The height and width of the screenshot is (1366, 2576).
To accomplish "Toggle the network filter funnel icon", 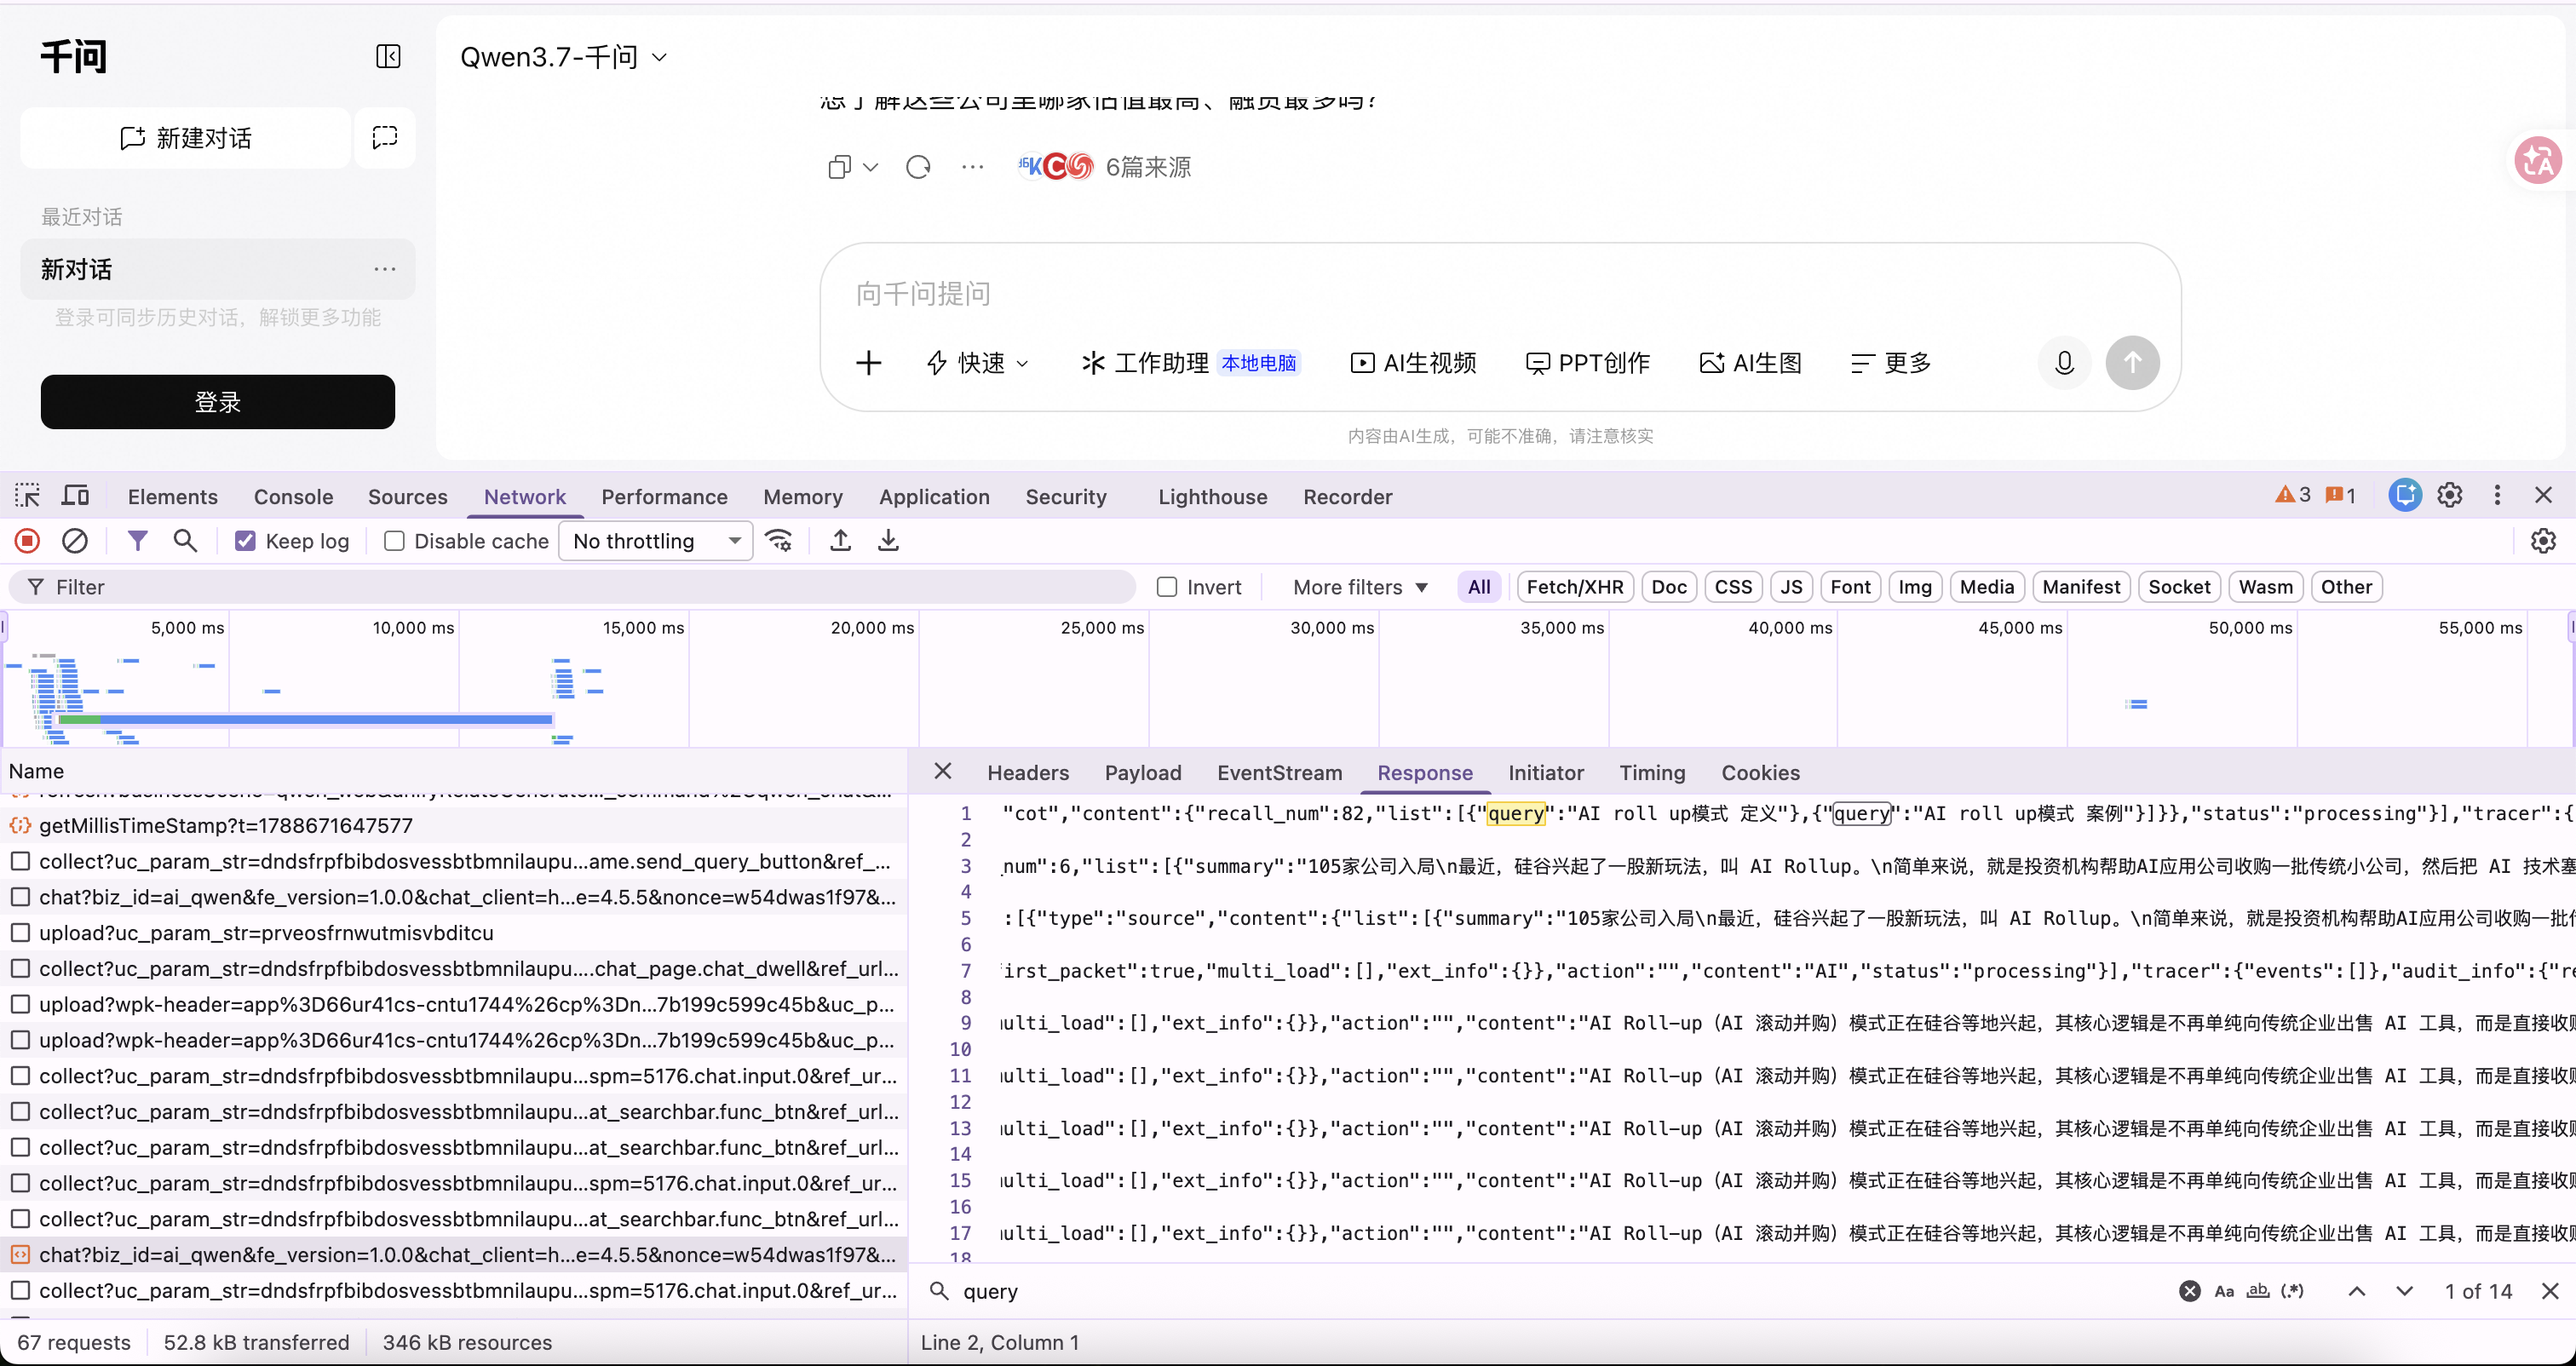I will (138, 541).
